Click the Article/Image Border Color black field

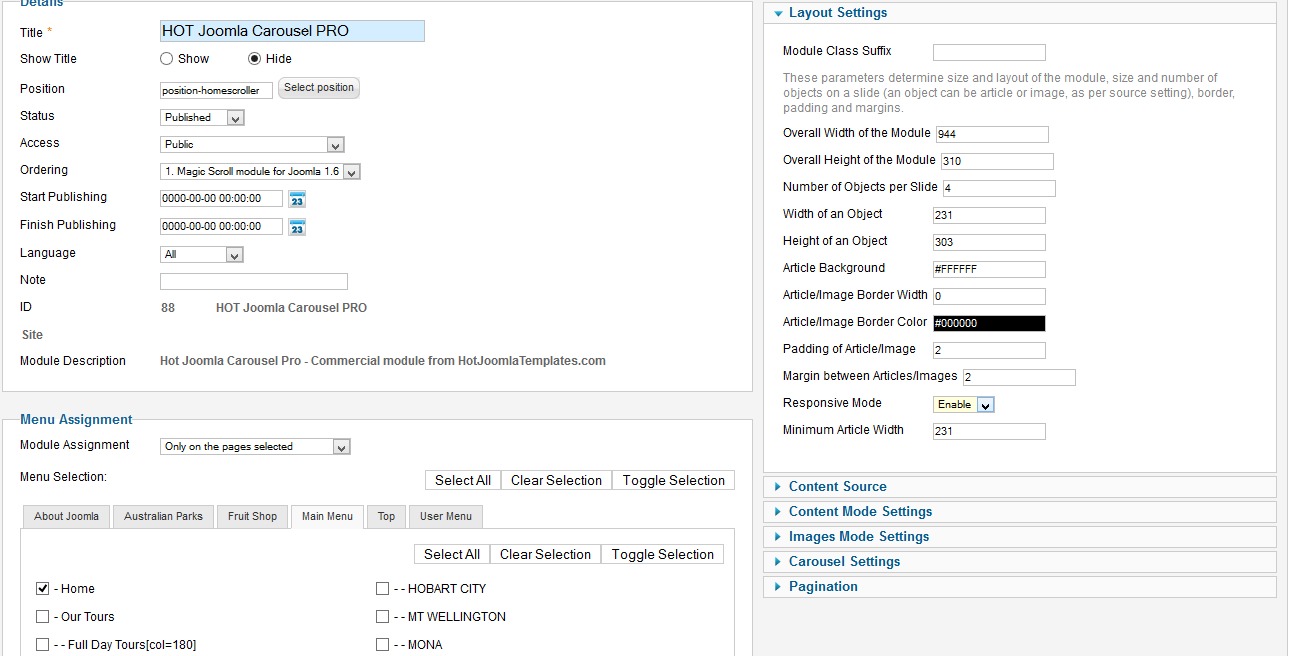point(989,324)
